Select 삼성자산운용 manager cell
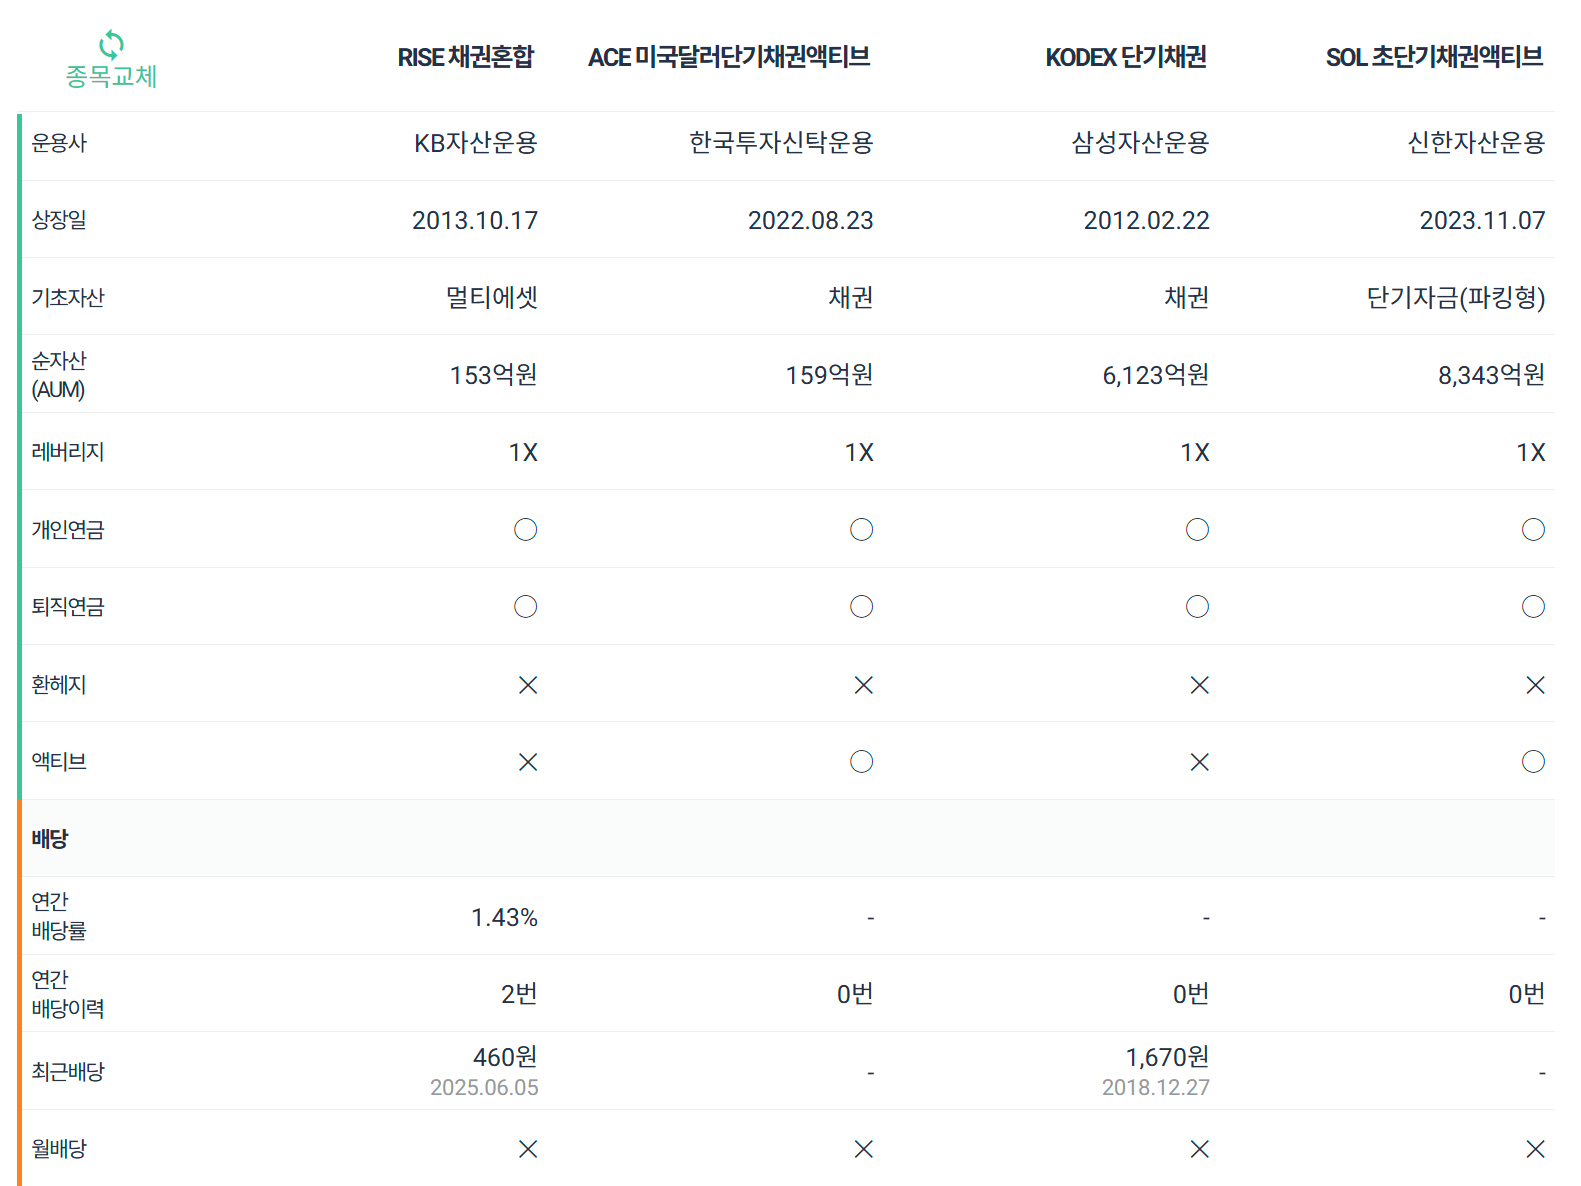This screenshot has height=1186, width=1581. [1140, 143]
